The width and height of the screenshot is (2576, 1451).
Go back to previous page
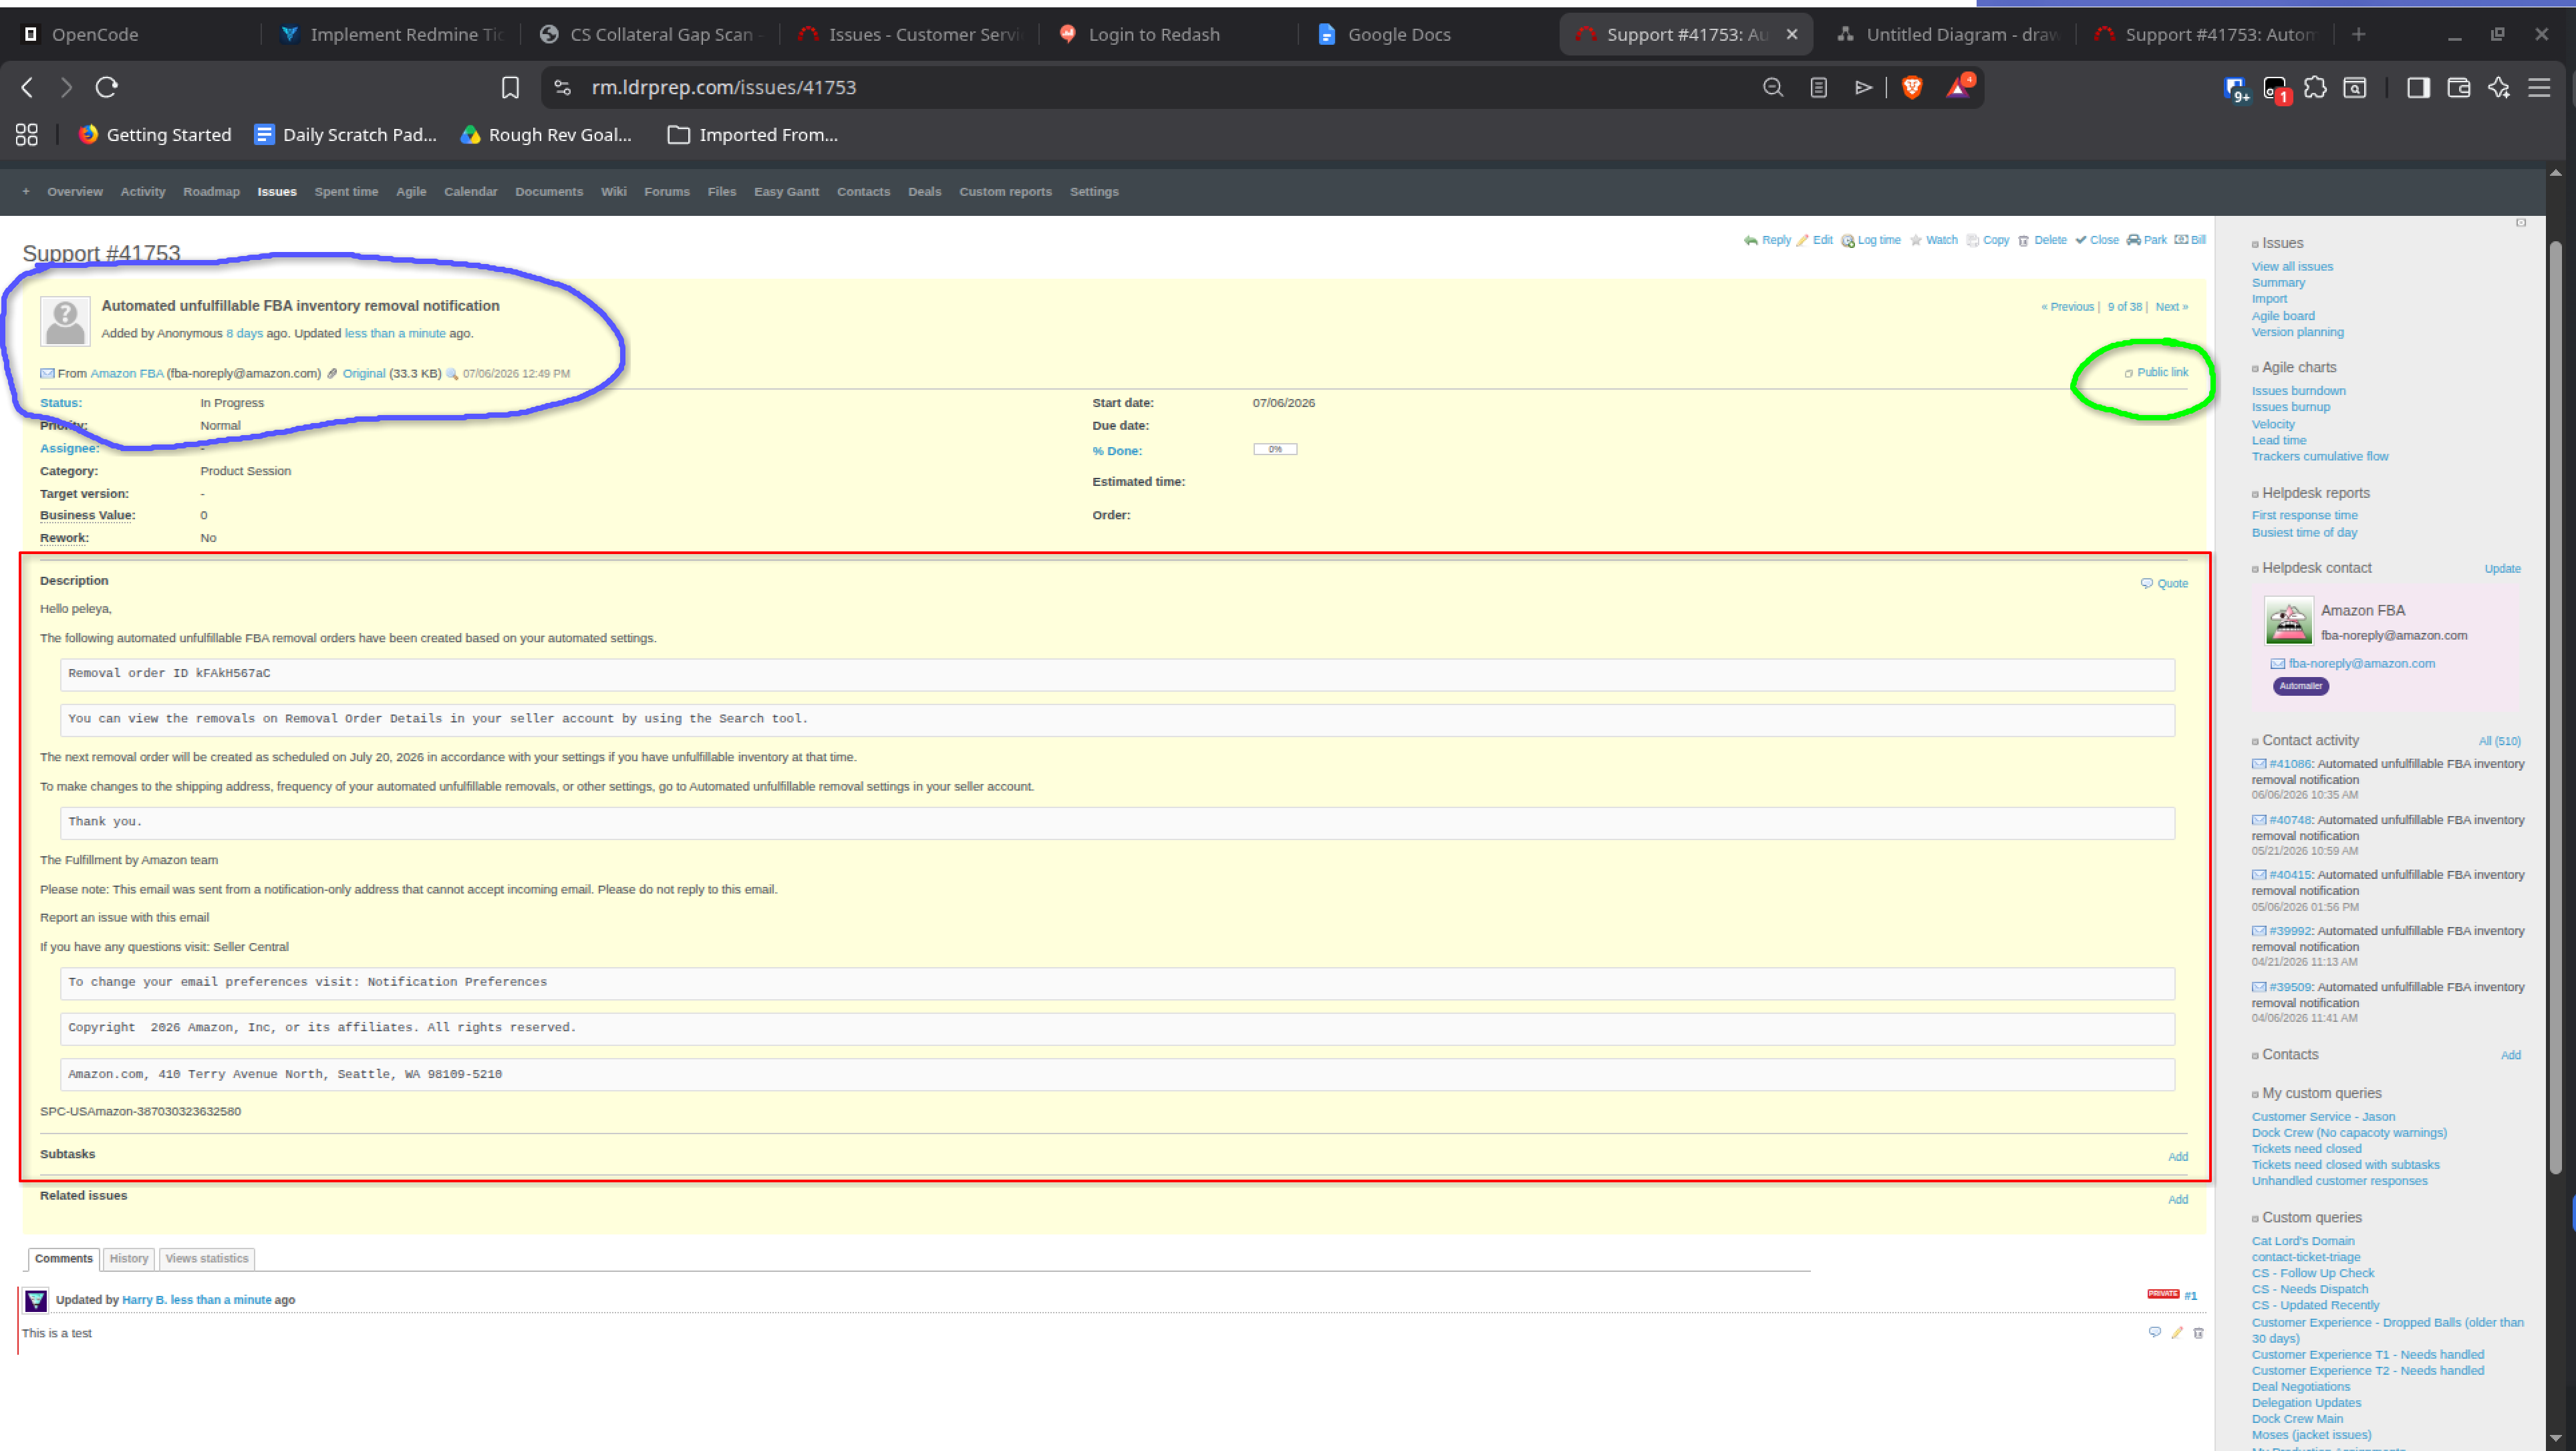coord(27,88)
